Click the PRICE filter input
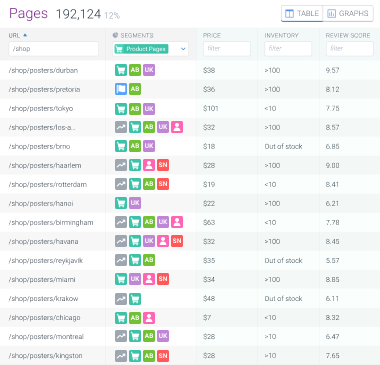 227,49
